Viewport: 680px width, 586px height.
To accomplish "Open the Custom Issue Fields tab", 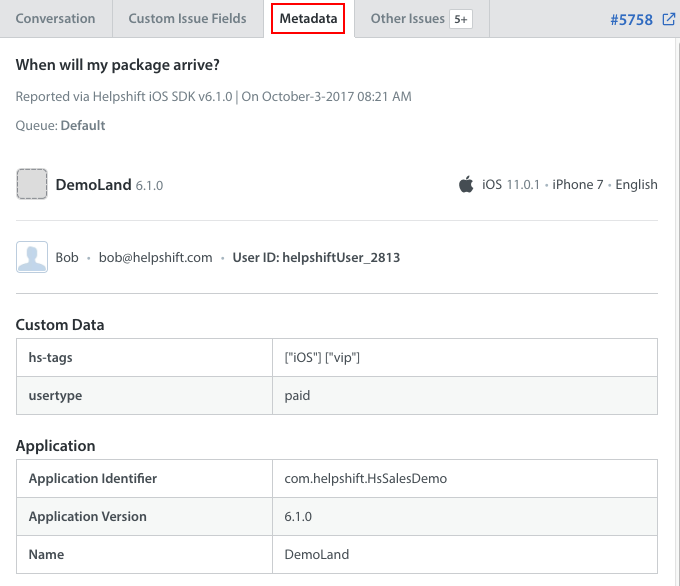I will click(x=187, y=19).
